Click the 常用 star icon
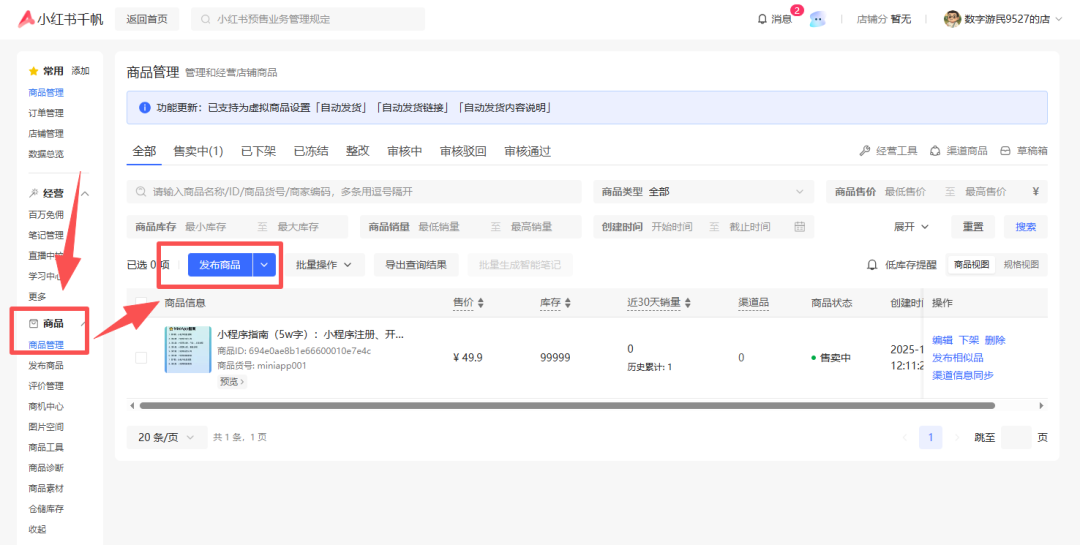 (33, 71)
